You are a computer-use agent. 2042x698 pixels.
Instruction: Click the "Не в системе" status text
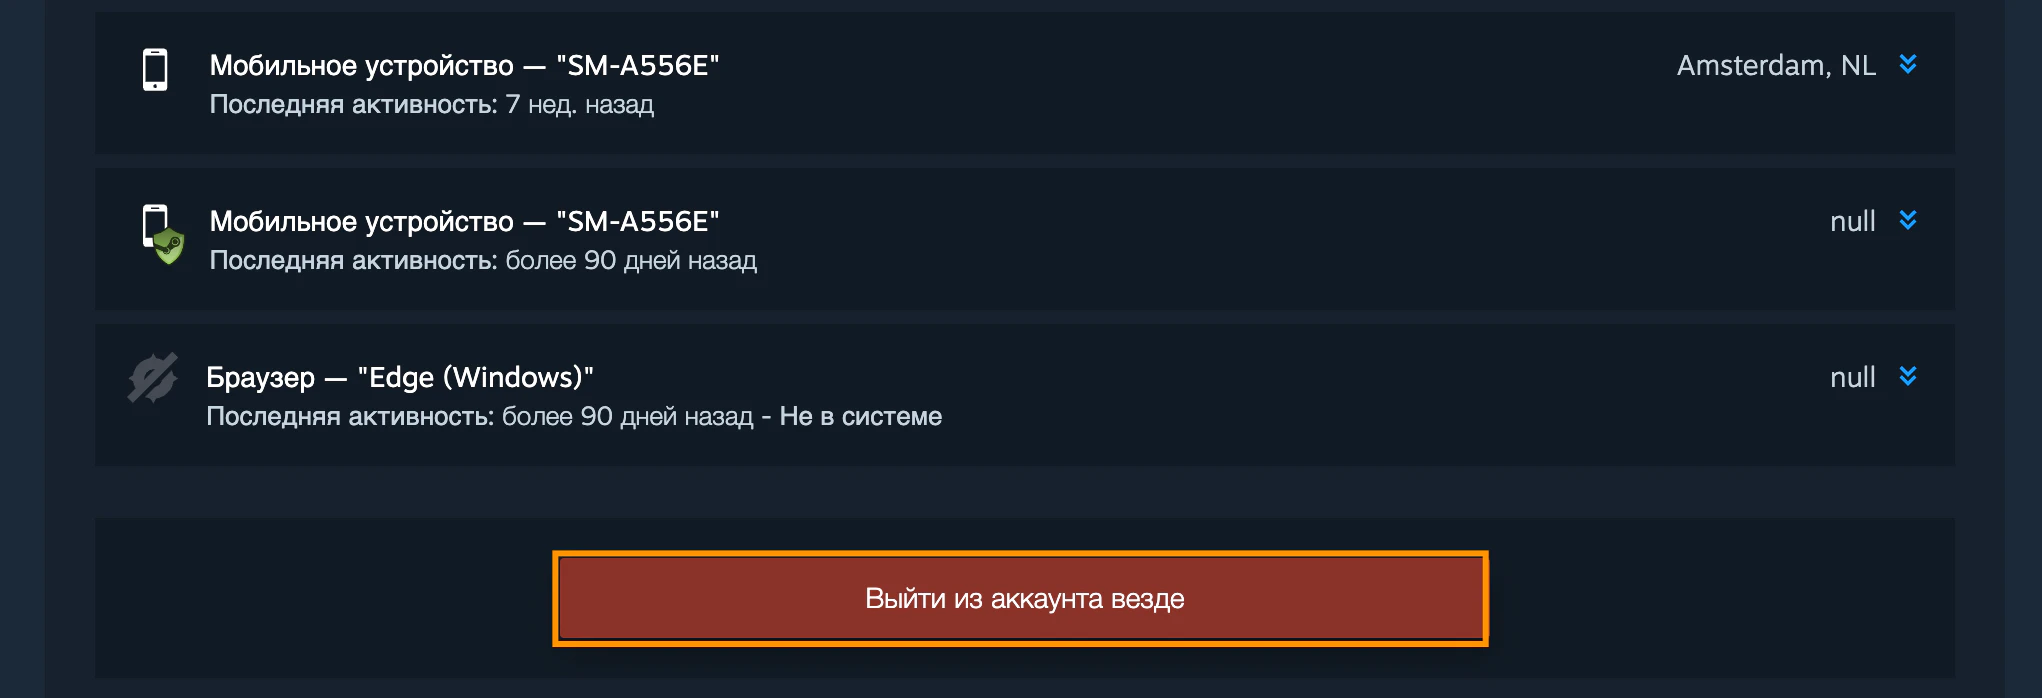861,416
